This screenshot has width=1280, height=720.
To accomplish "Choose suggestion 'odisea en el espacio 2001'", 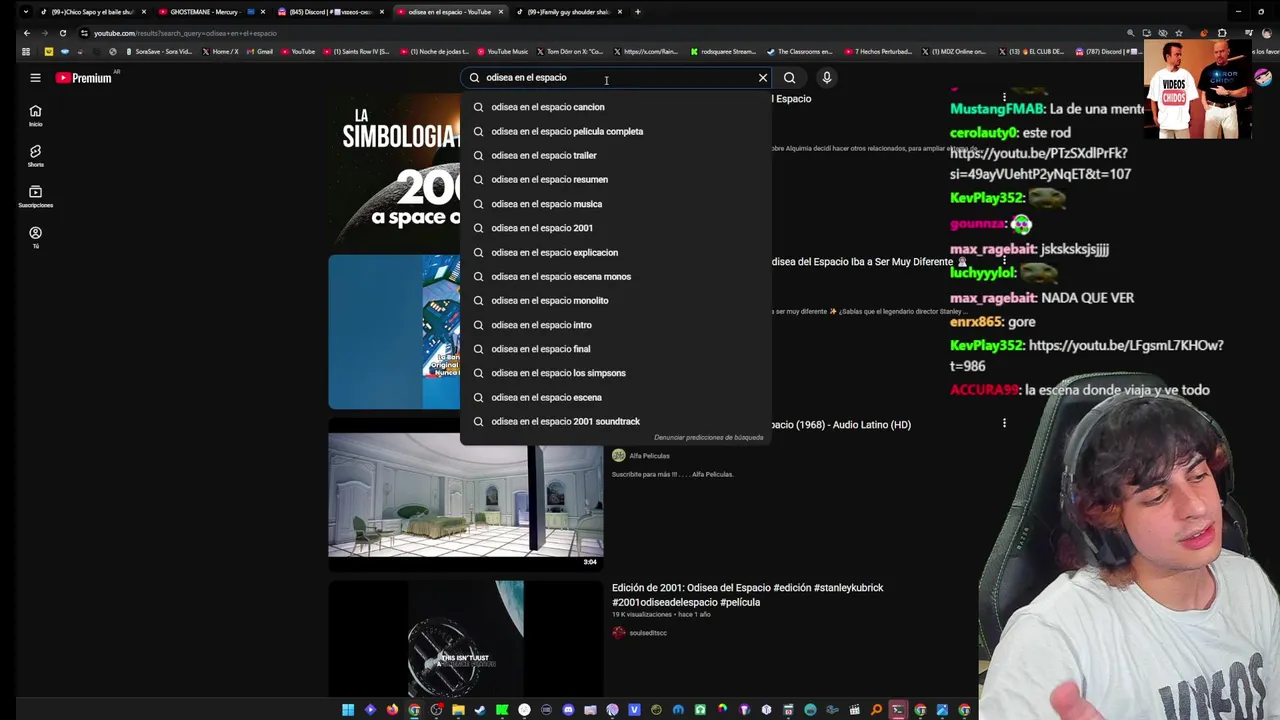I will pos(616,228).
